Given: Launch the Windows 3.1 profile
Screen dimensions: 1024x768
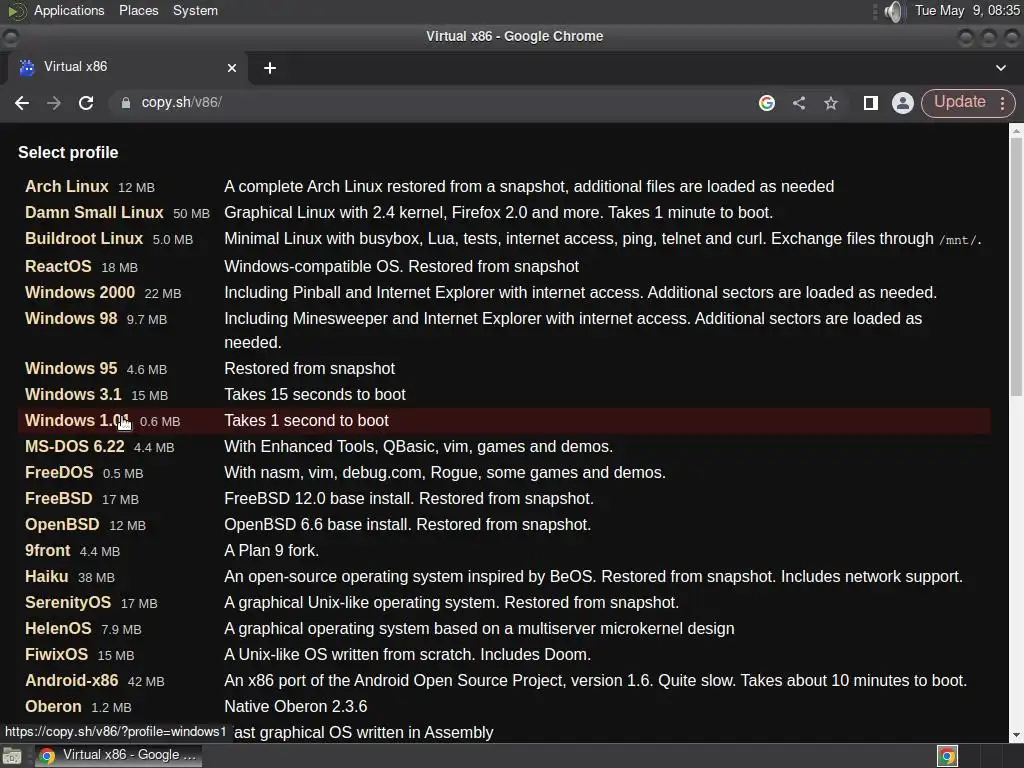Looking at the screenshot, I should 73,394.
